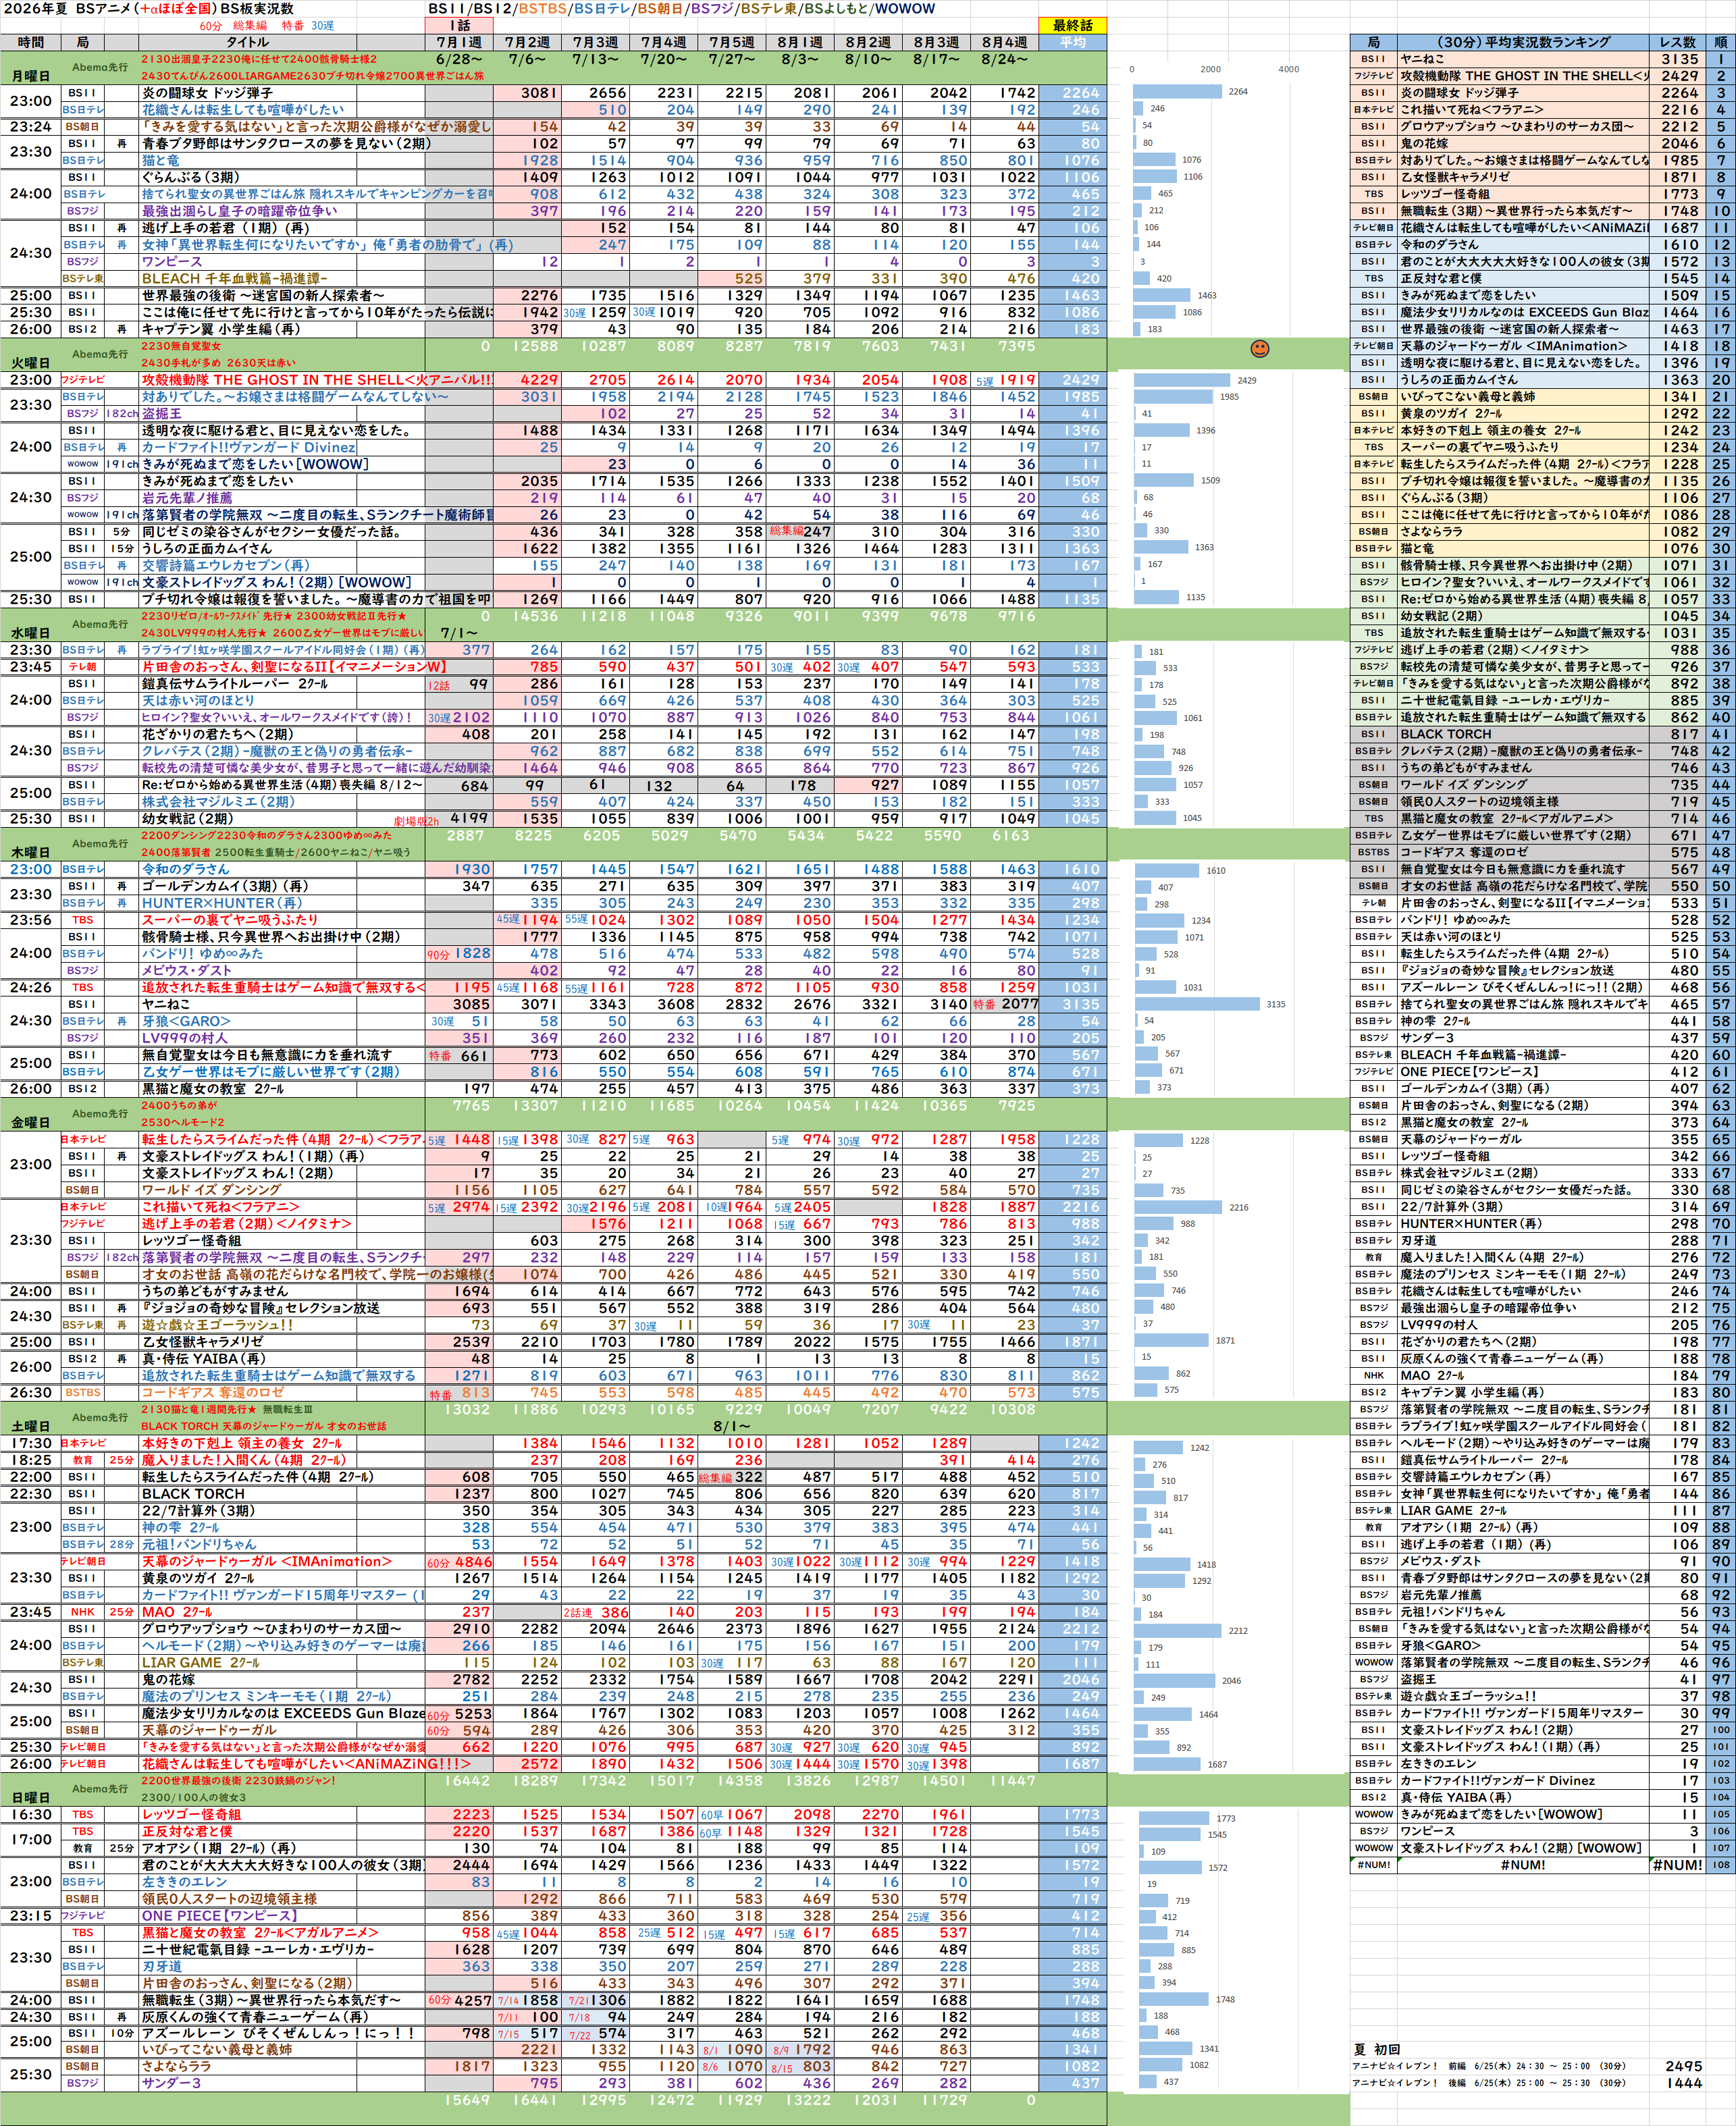Click the '時間' column header
This screenshot has height=2126, width=1736.
point(31,42)
